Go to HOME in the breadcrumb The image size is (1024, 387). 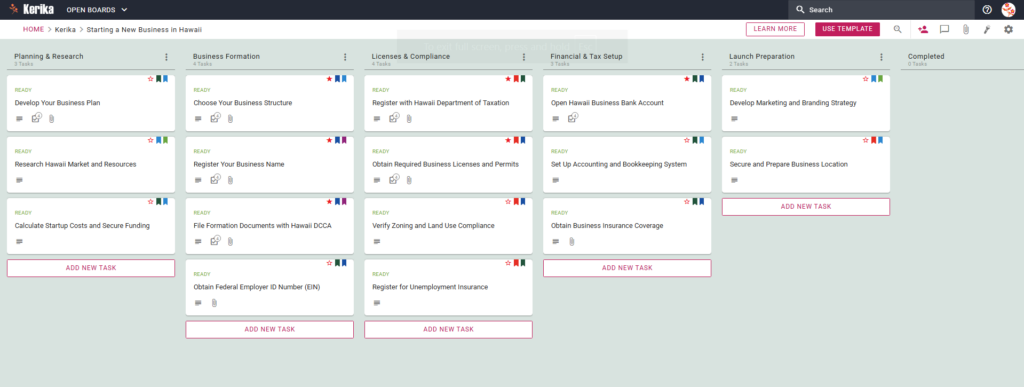tap(34, 29)
